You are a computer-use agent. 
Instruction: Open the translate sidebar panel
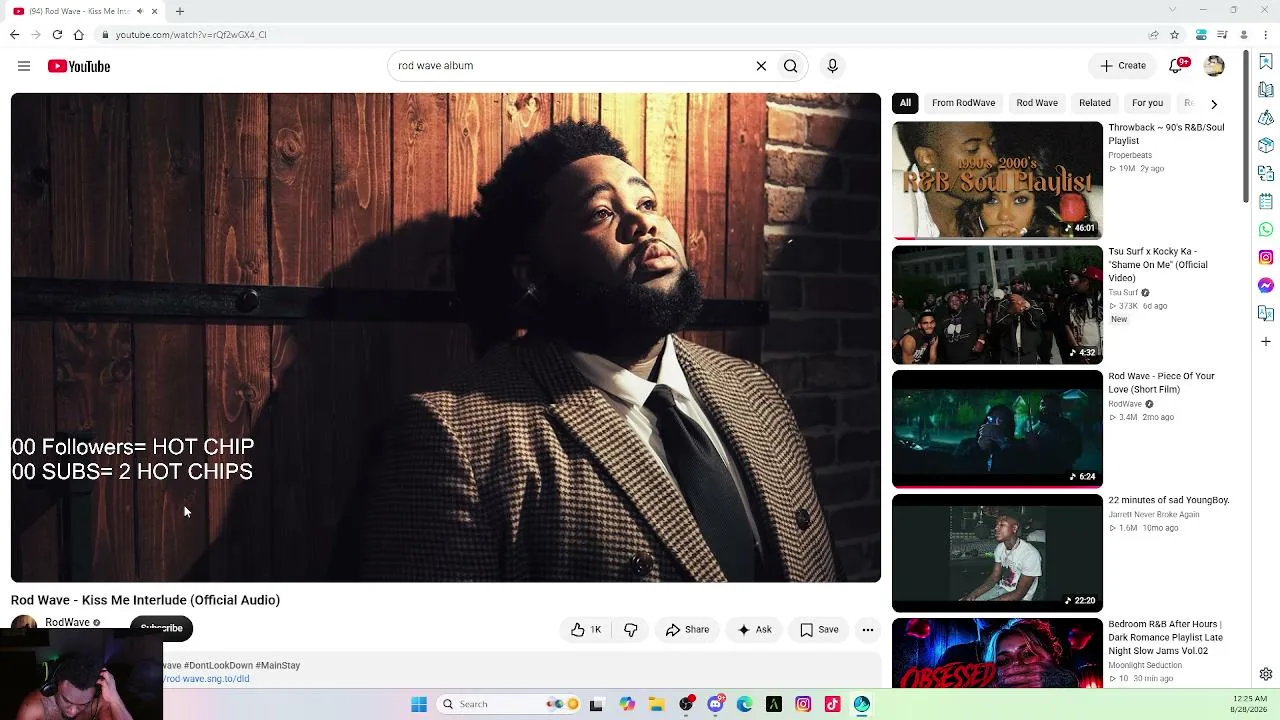tap(1266, 314)
